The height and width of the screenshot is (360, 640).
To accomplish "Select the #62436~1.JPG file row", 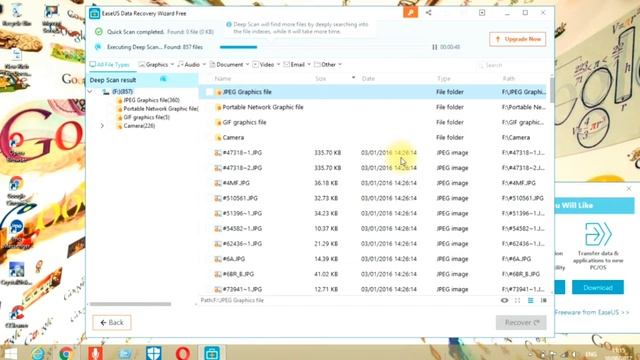I will (x=373, y=244).
